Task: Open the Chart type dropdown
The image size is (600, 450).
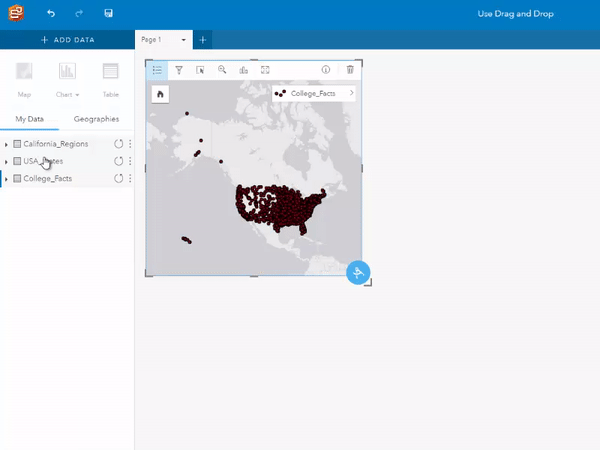Action: pyautogui.click(x=67, y=79)
